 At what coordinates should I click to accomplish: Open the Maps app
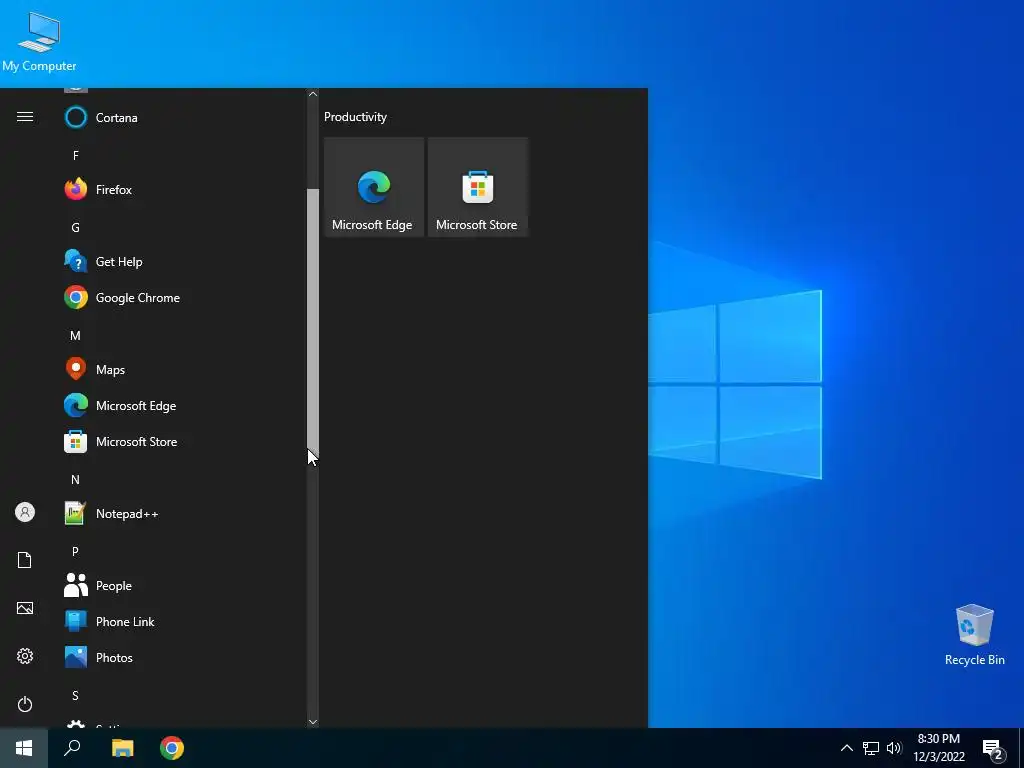click(x=183, y=370)
